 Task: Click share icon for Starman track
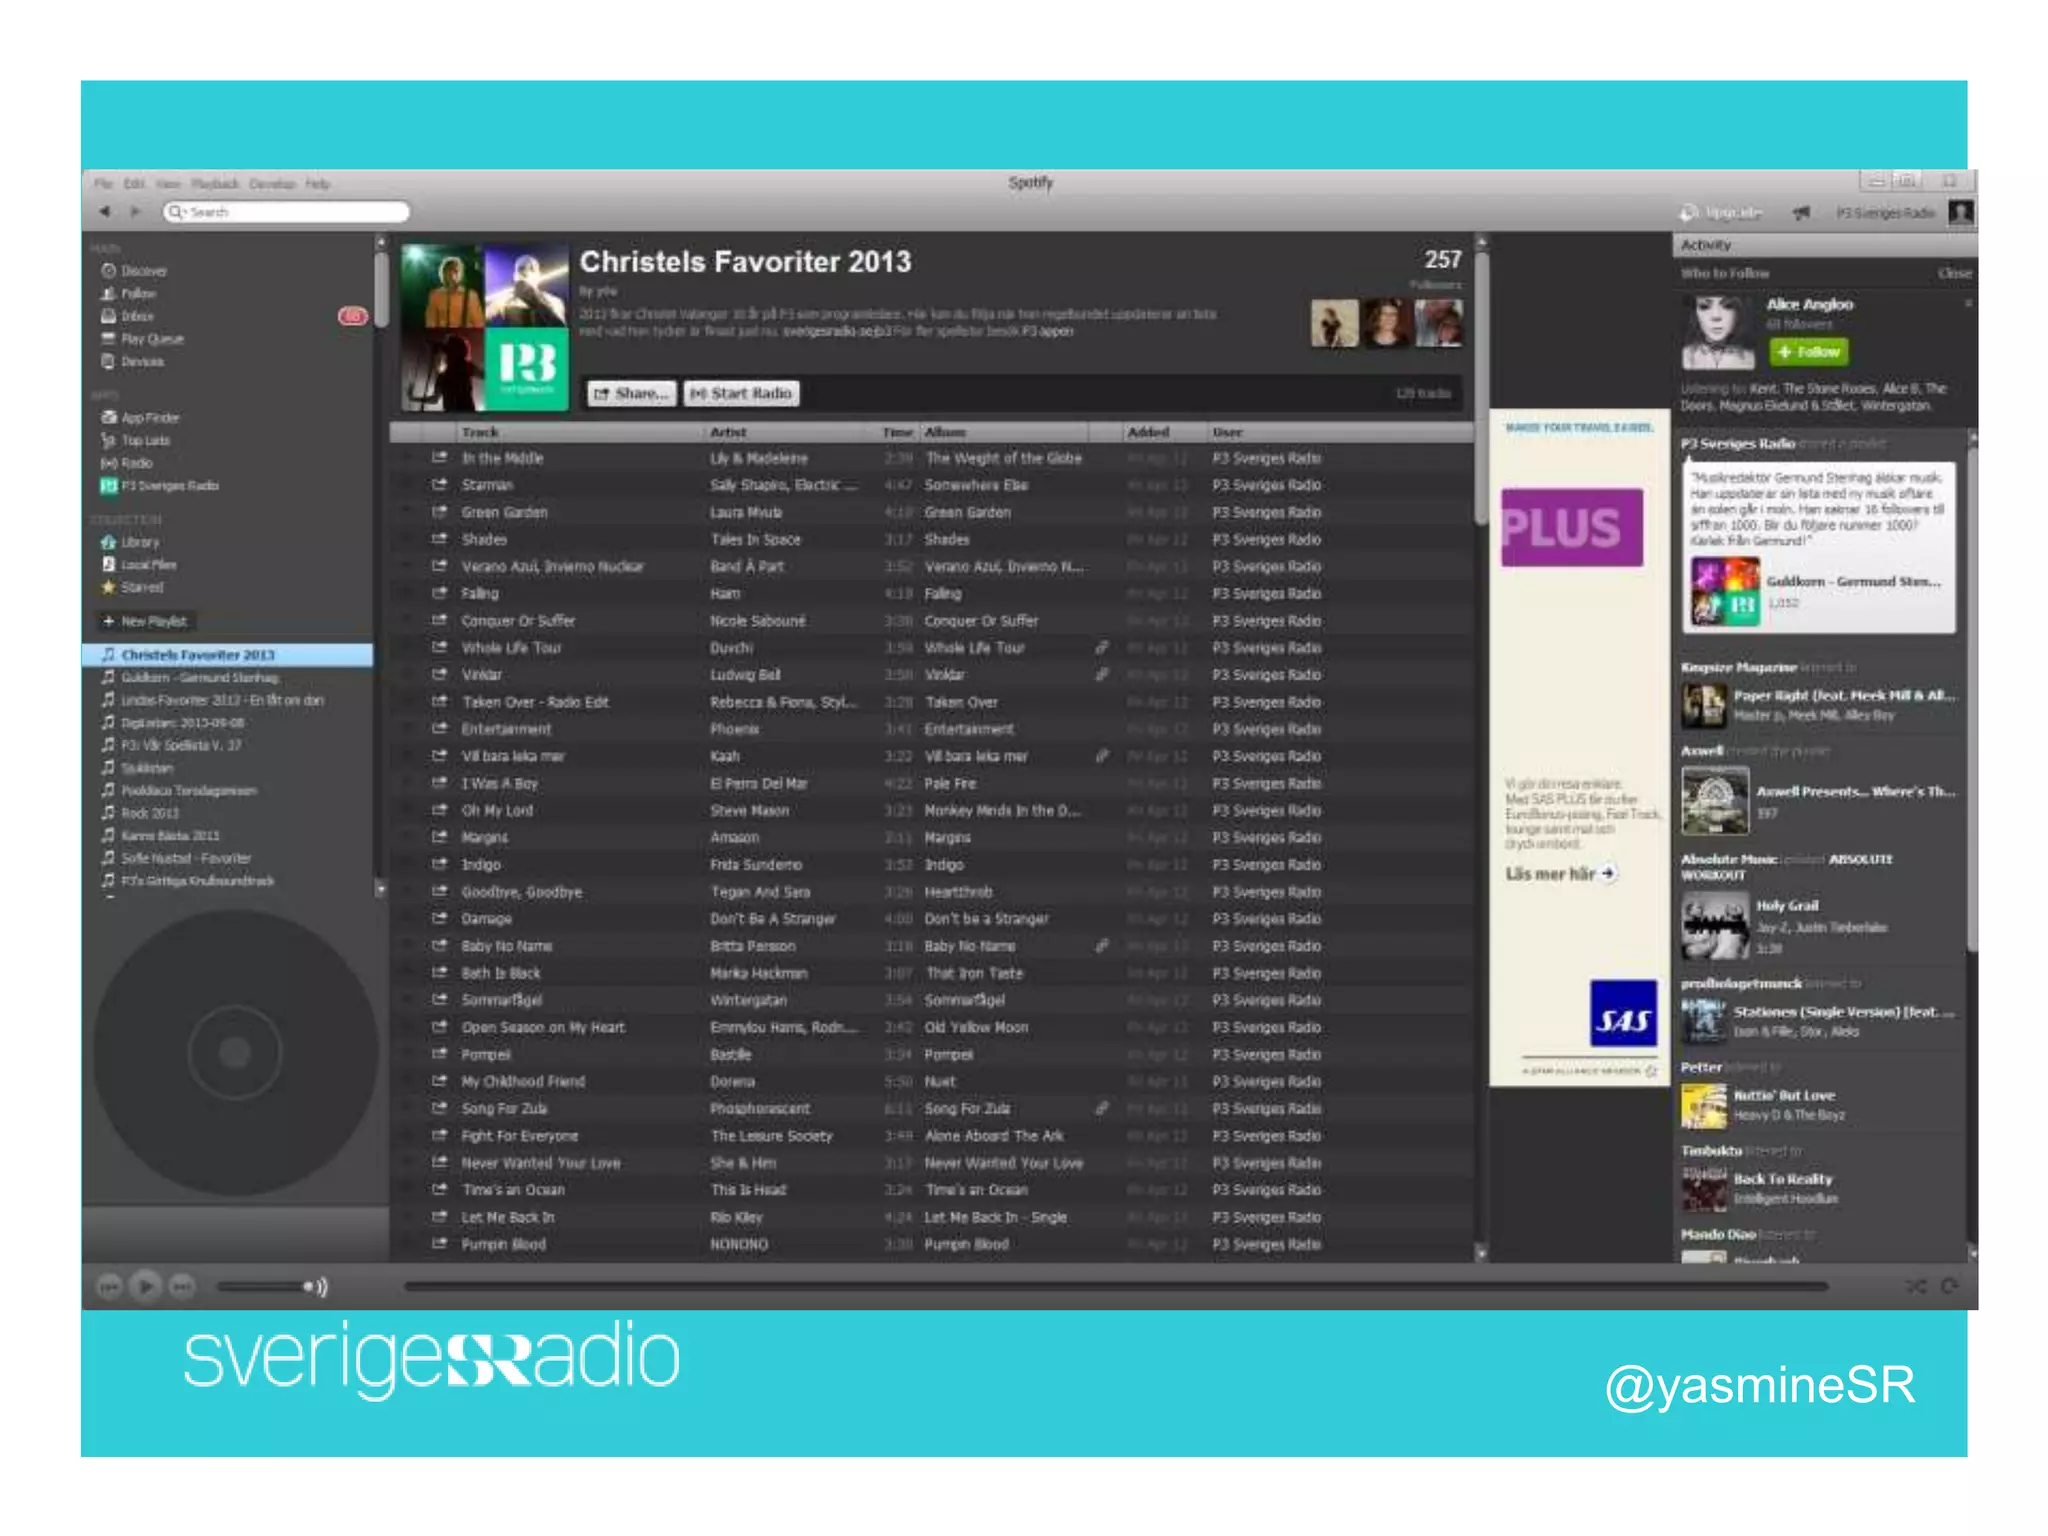pyautogui.click(x=439, y=485)
